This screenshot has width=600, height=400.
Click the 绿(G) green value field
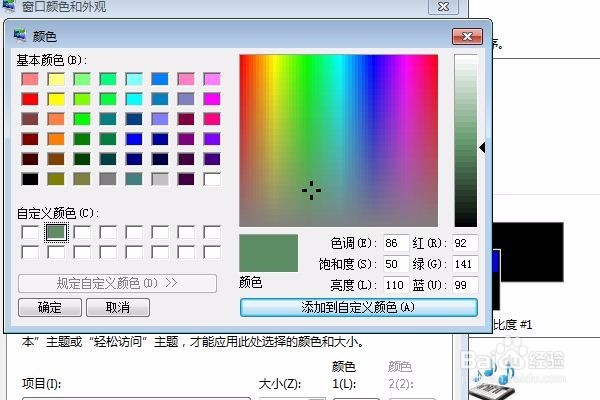click(465, 264)
